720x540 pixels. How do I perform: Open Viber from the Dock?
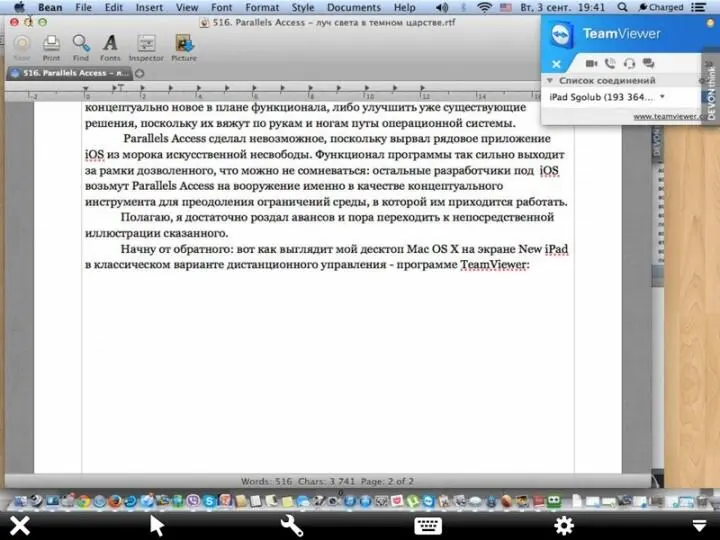(193, 501)
